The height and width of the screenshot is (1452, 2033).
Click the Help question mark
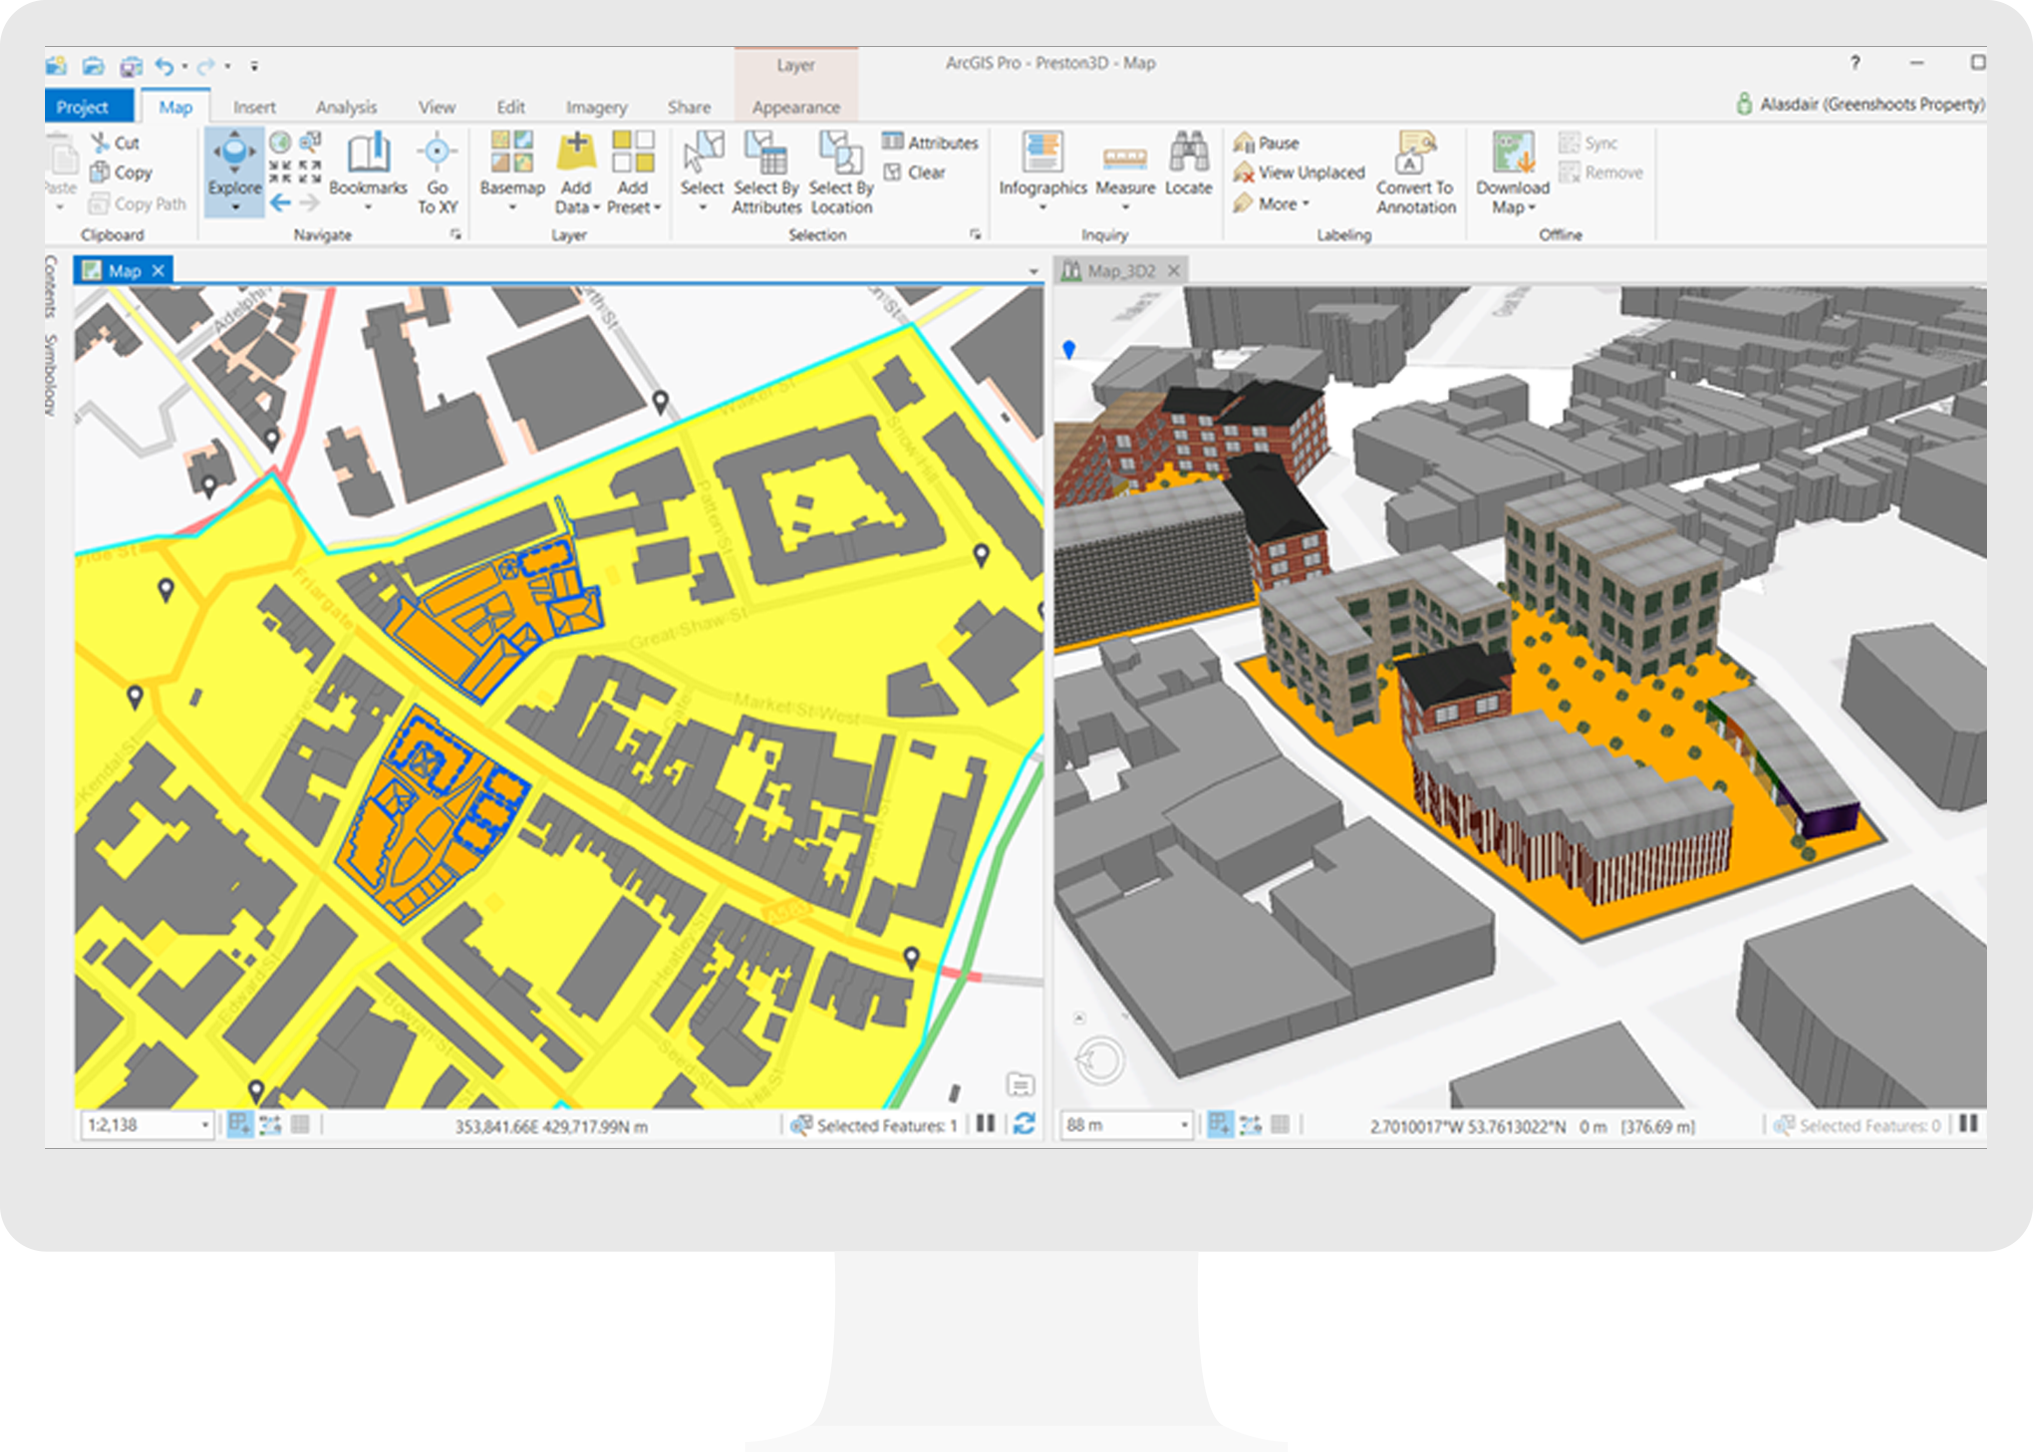1855,63
